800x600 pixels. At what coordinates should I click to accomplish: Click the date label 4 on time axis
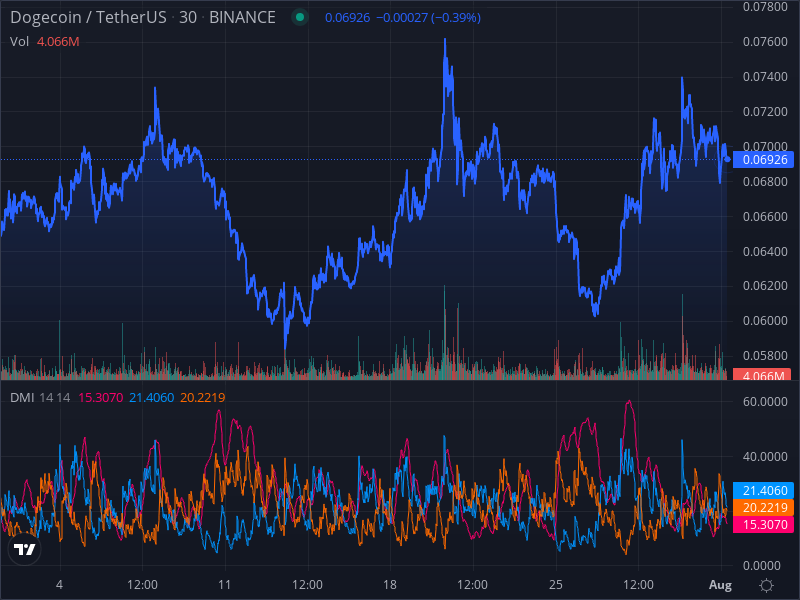tap(60, 585)
